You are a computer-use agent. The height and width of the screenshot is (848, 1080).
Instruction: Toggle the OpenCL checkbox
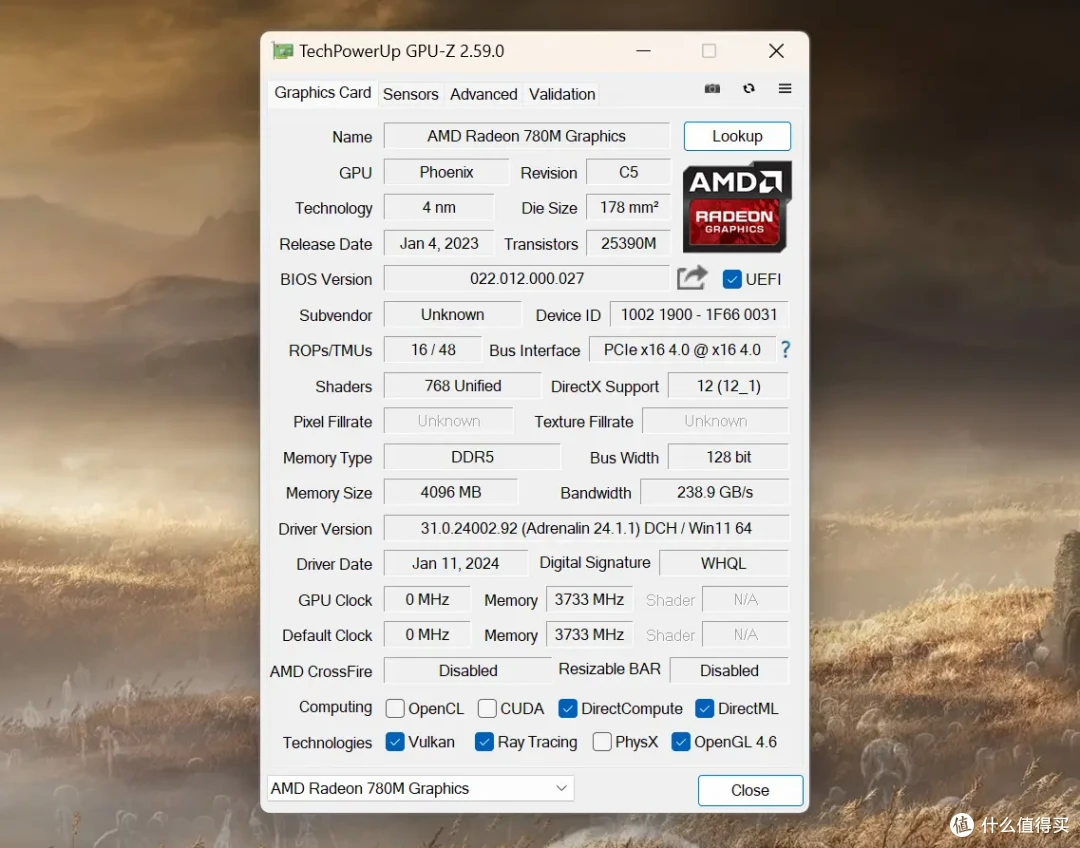[395, 708]
